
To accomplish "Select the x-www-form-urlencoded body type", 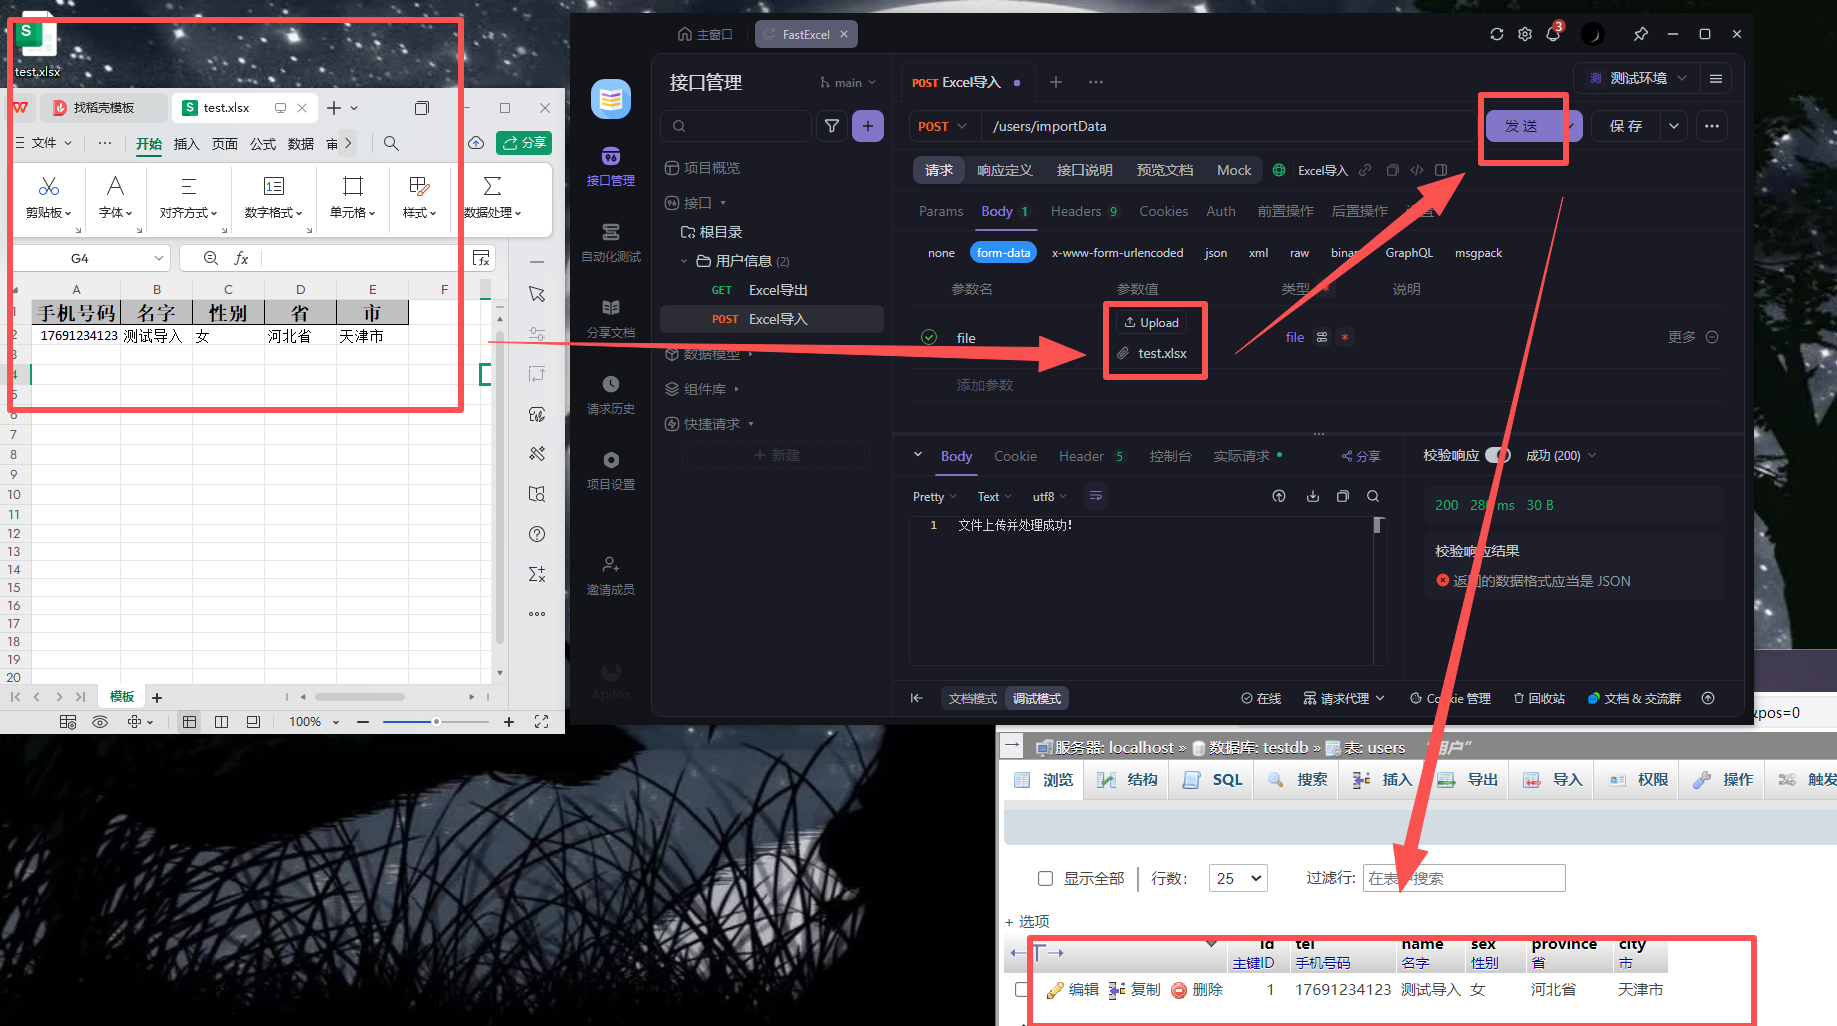I will pyautogui.click(x=1117, y=253).
